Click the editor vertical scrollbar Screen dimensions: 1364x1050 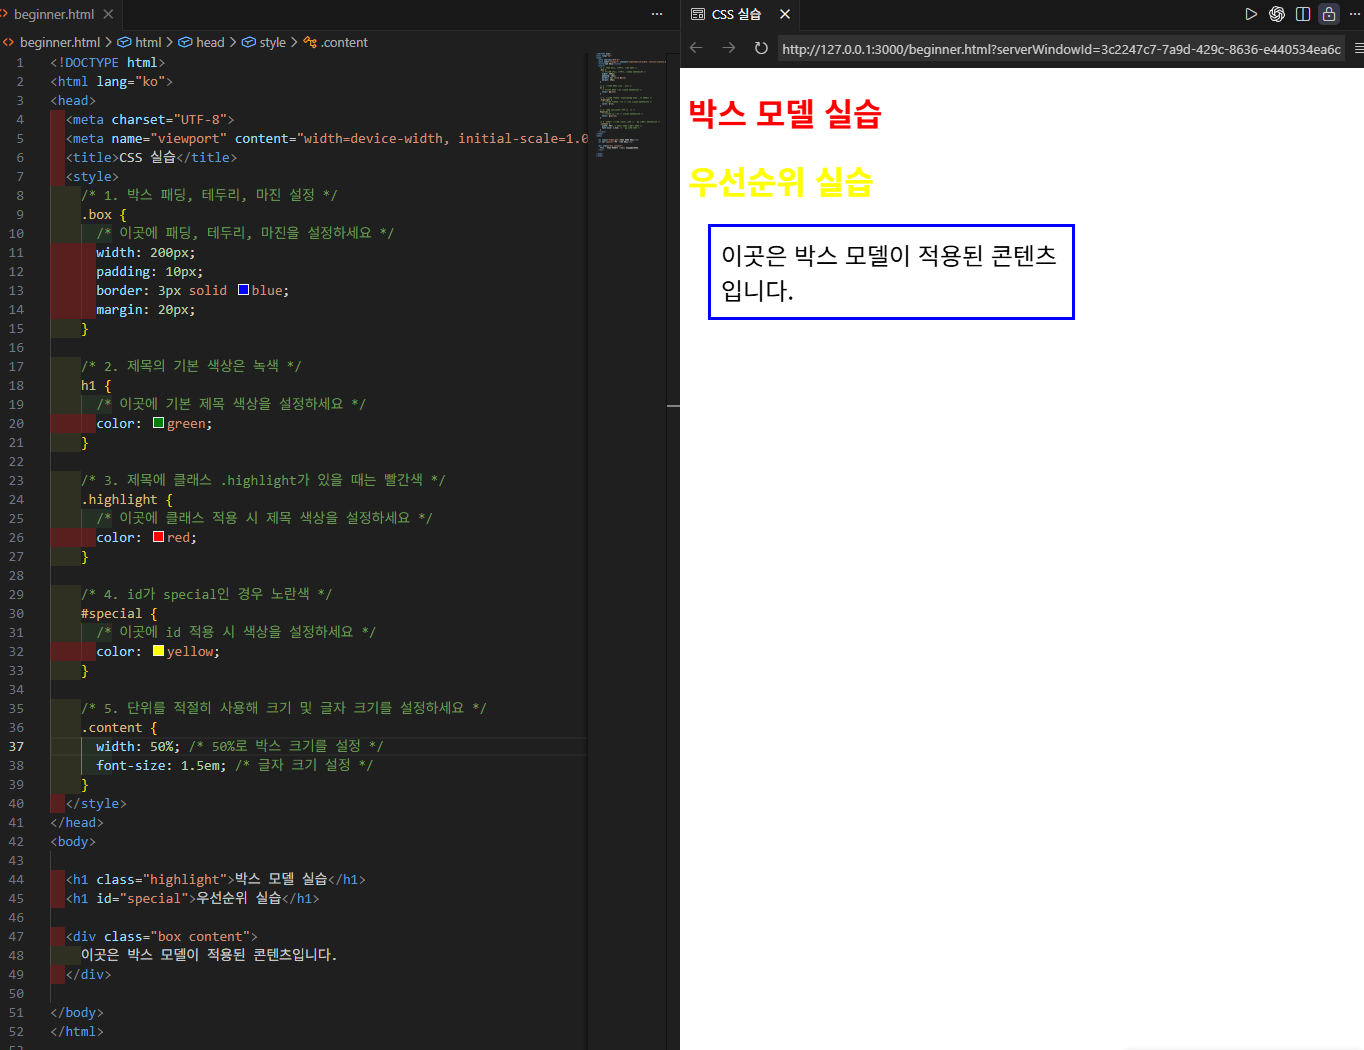tap(673, 551)
